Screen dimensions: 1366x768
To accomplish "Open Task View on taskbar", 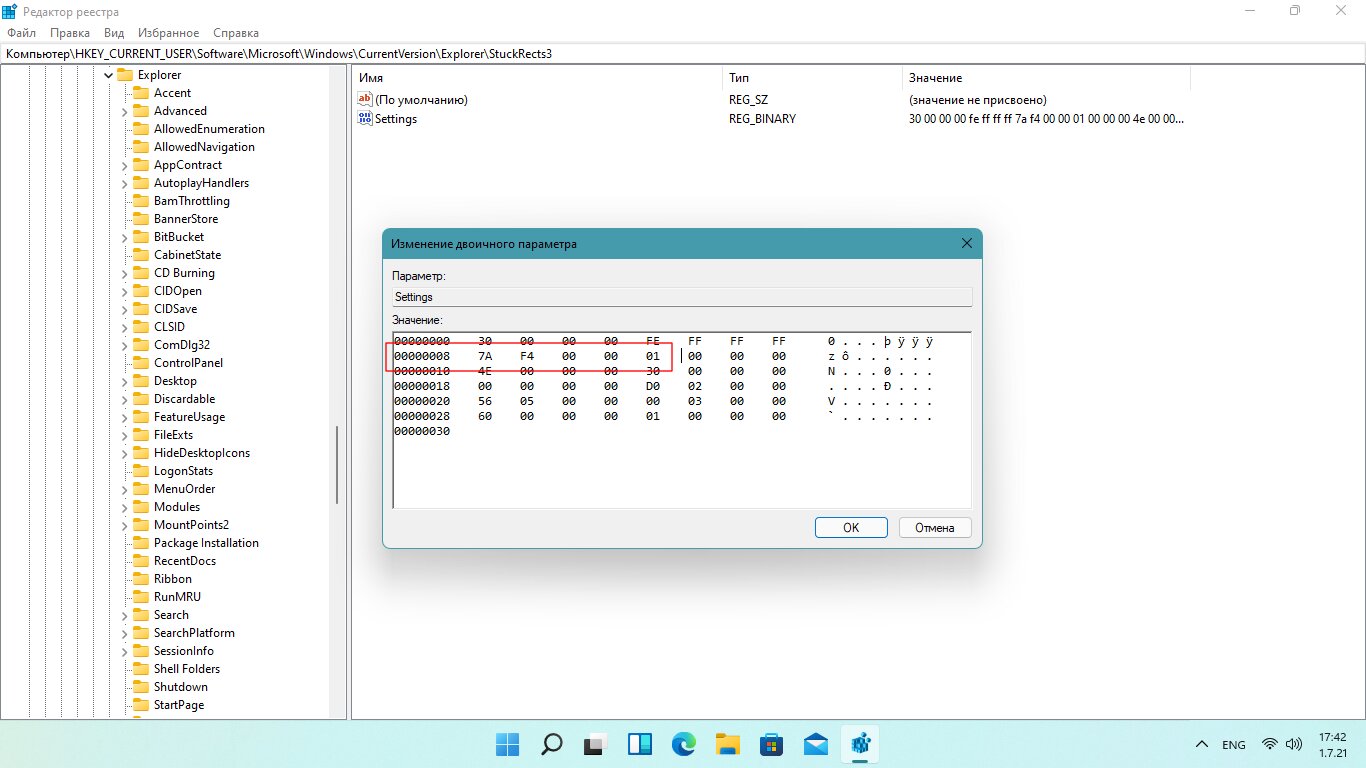I will [595, 744].
